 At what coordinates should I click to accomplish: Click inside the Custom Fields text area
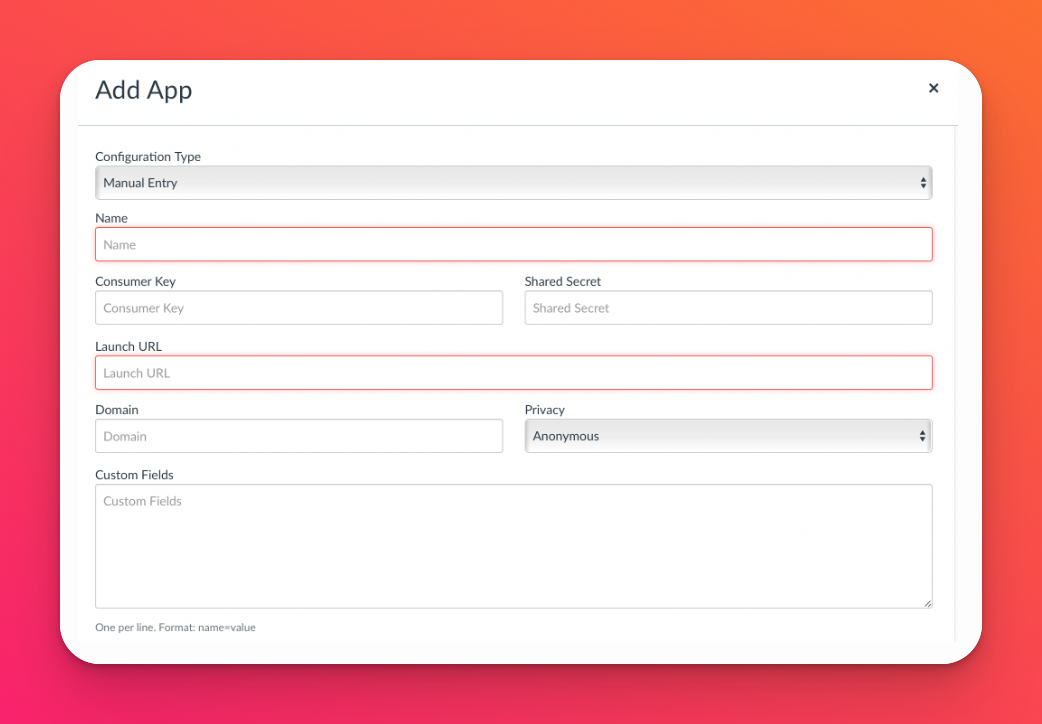pos(514,546)
